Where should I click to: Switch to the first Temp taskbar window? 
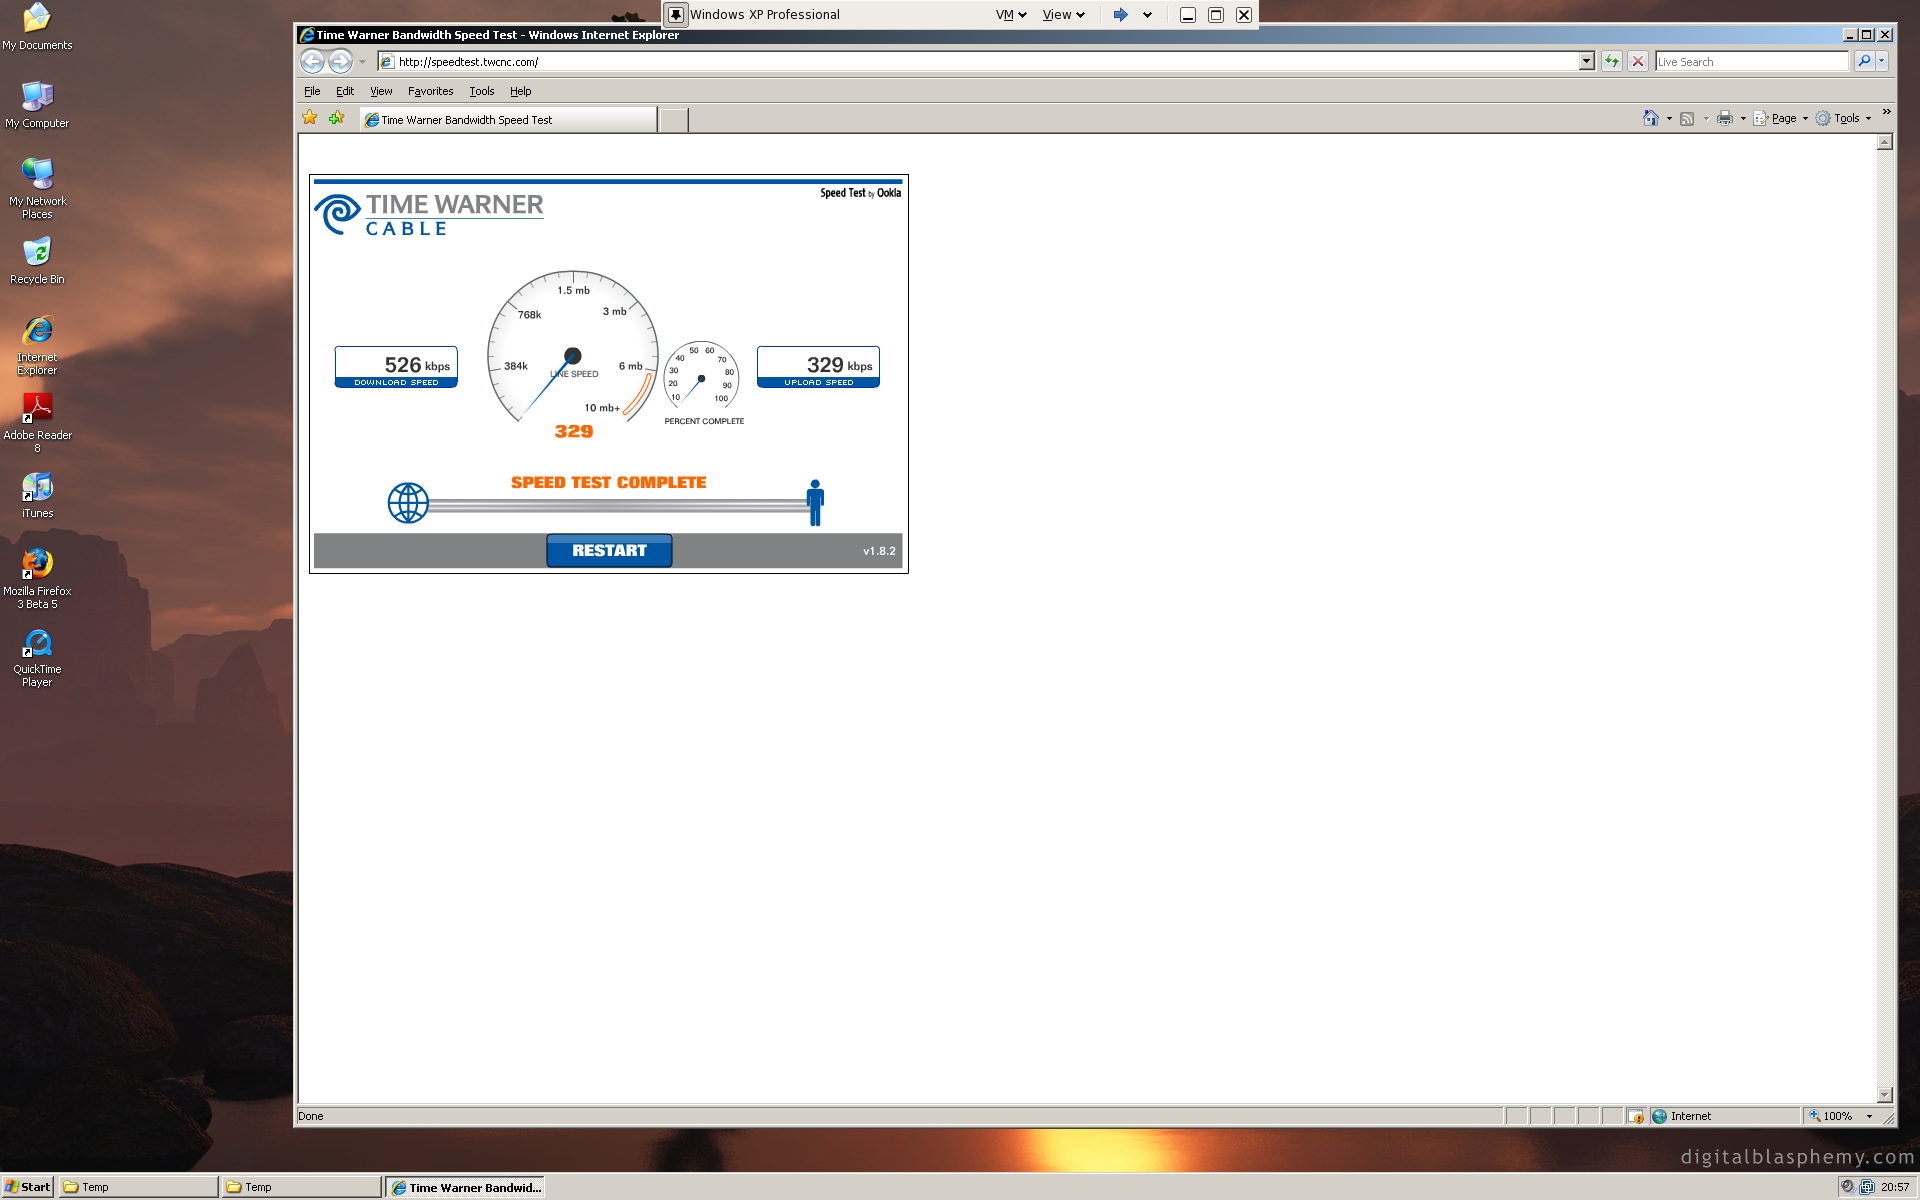(138, 1187)
